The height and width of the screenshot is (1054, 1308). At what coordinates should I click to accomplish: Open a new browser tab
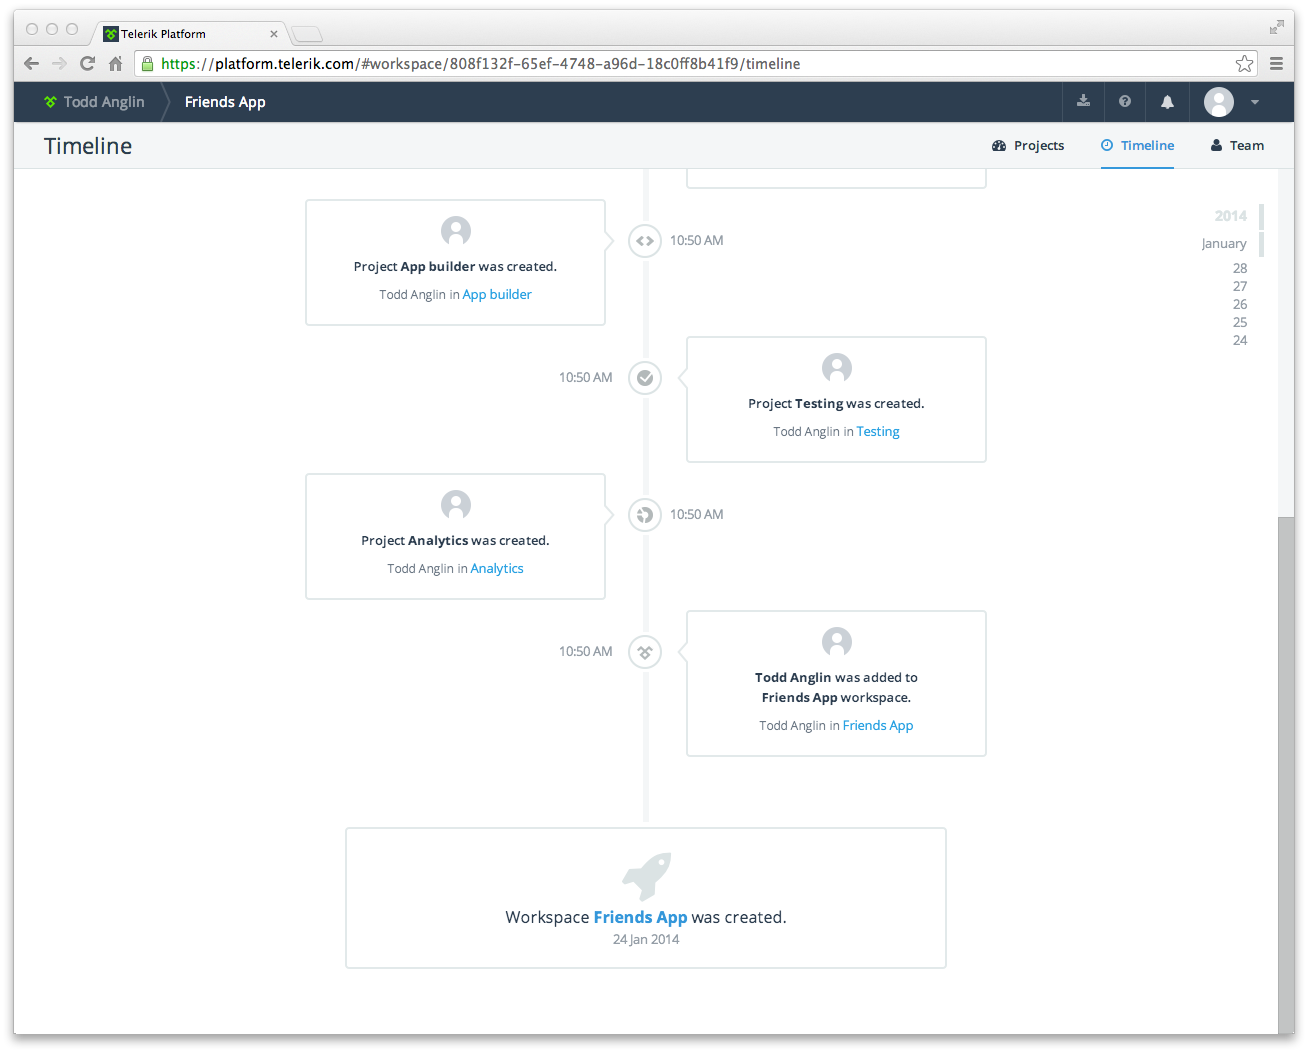pyautogui.click(x=307, y=35)
